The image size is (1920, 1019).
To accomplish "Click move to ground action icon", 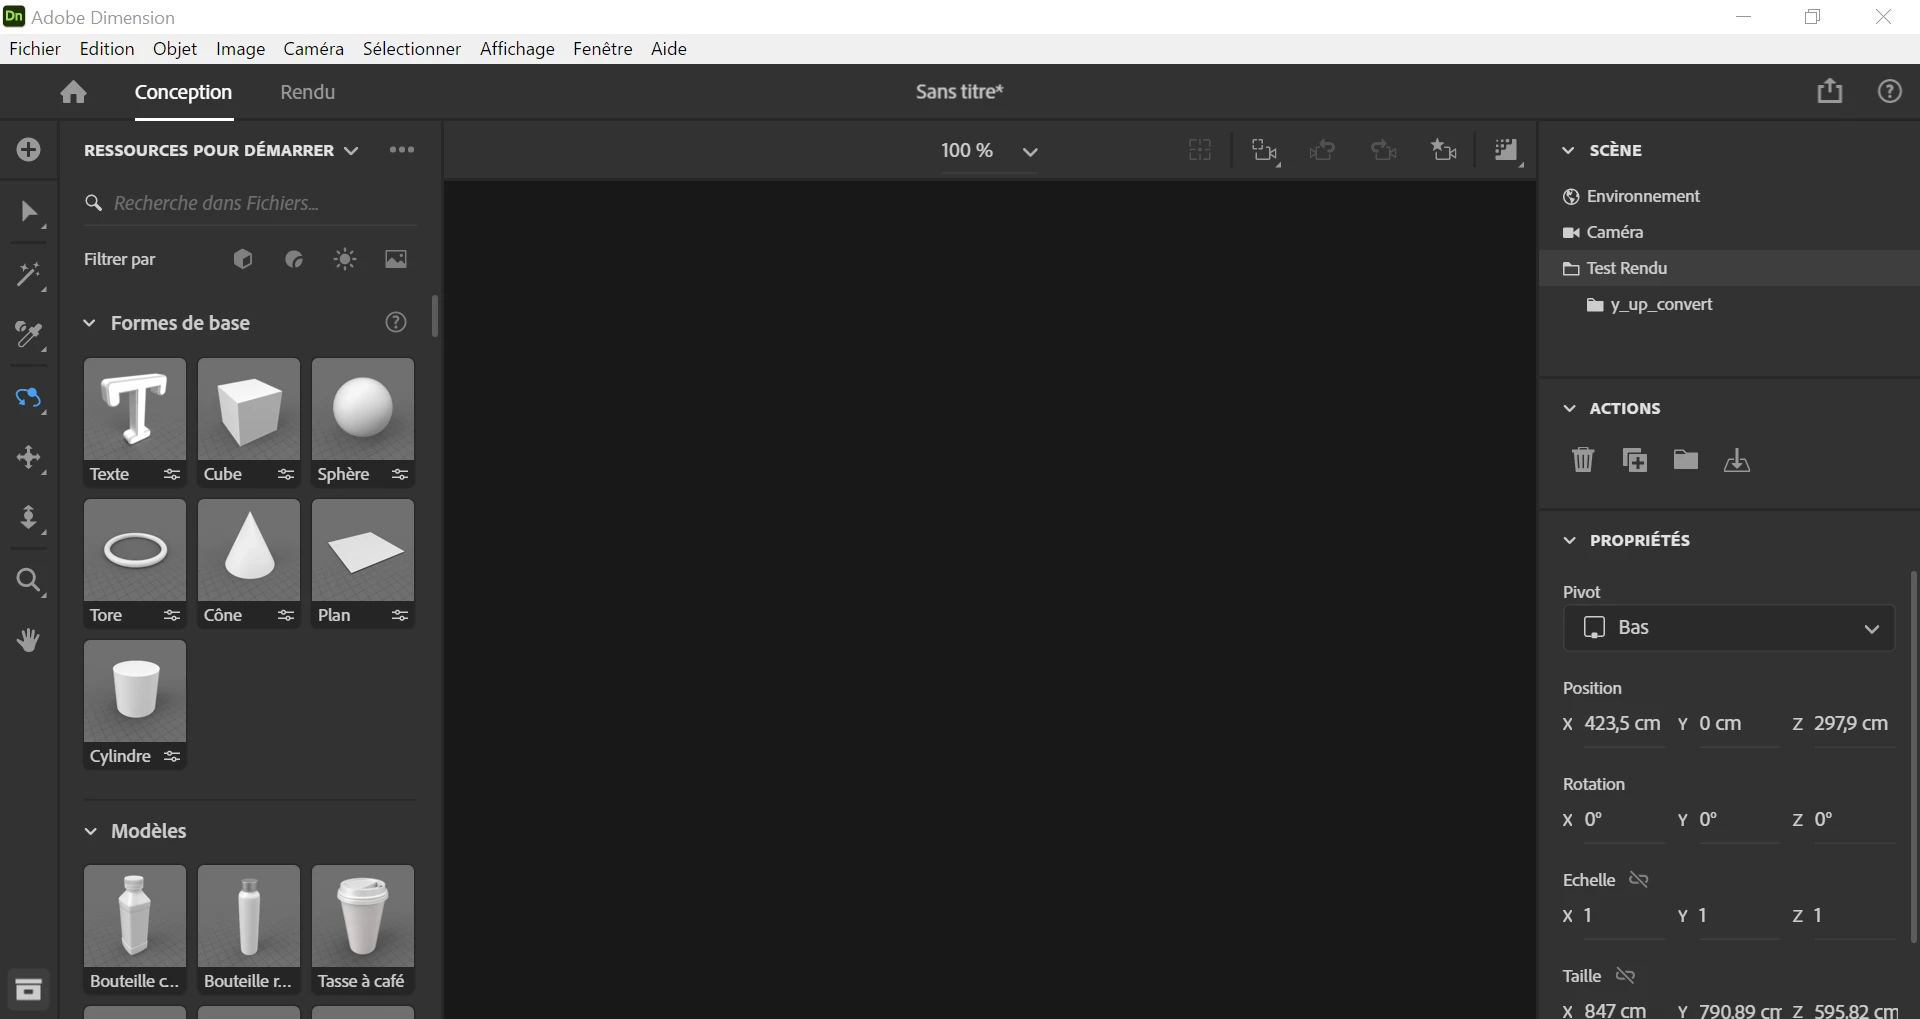I will coord(1737,460).
